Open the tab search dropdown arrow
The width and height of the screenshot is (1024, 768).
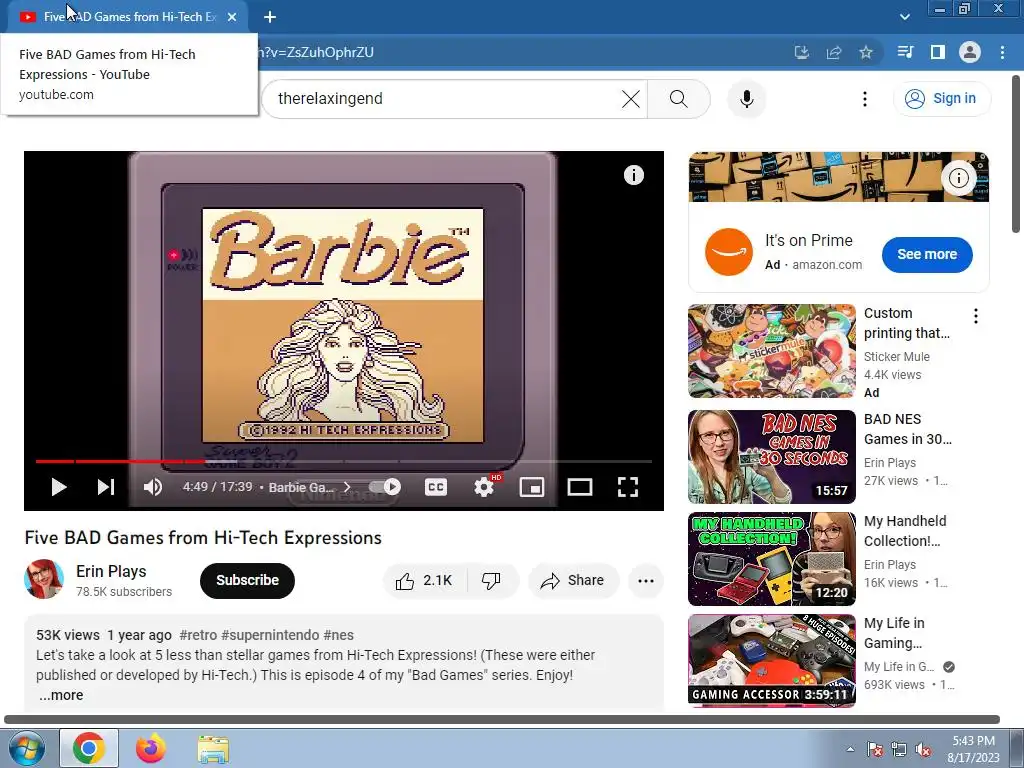coord(904,17)
